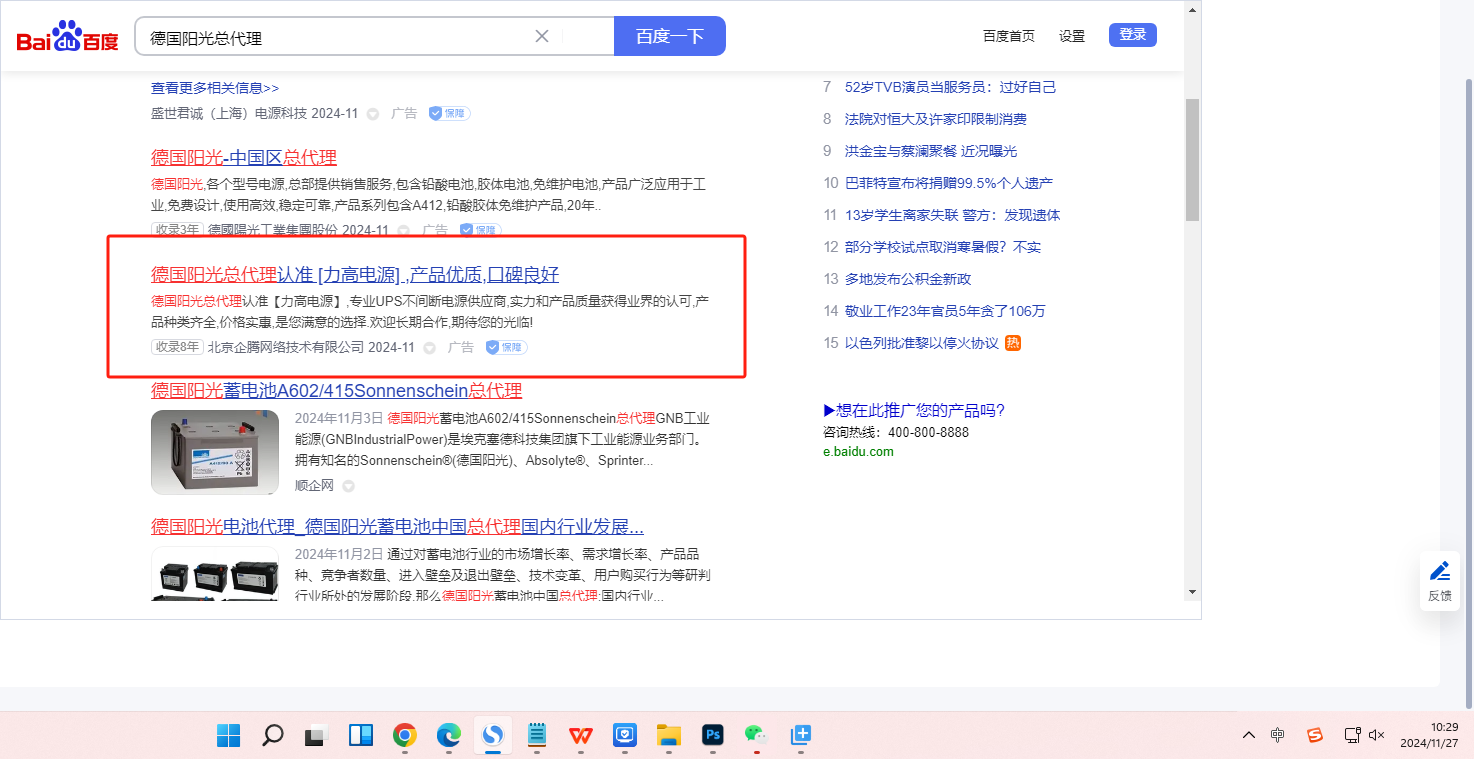Image resolution: width=1474 pixels, height=759 pixels.
Task: Toggle the 中 input language indicator
Action: tap(1278, 735)
